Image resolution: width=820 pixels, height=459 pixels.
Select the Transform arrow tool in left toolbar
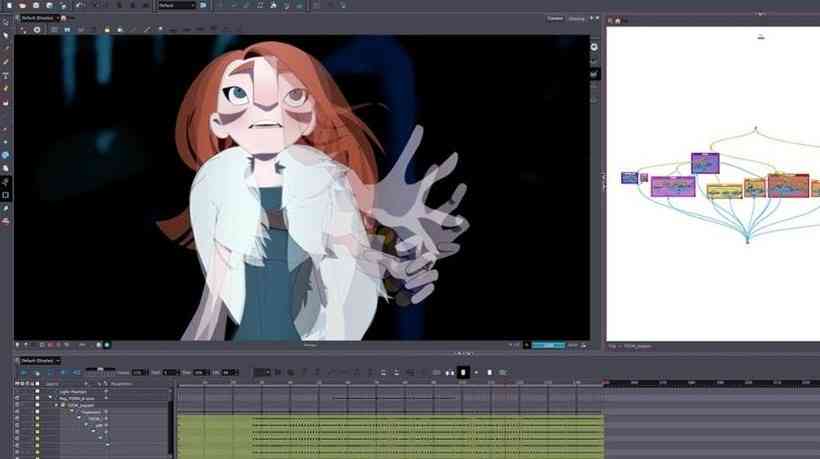[x=6, y=35]
